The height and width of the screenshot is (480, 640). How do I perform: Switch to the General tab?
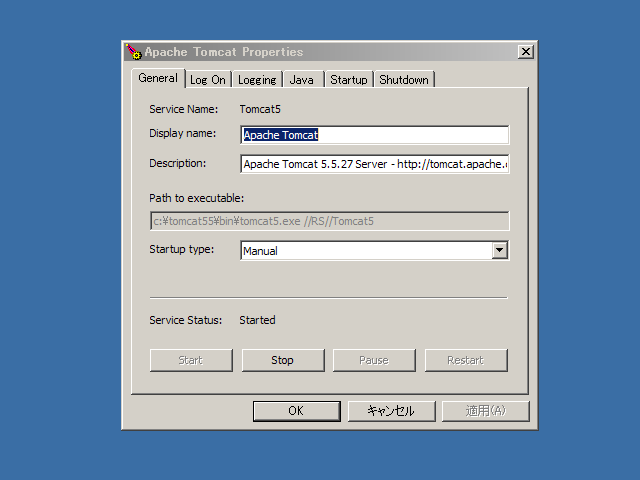click(158, 78)
